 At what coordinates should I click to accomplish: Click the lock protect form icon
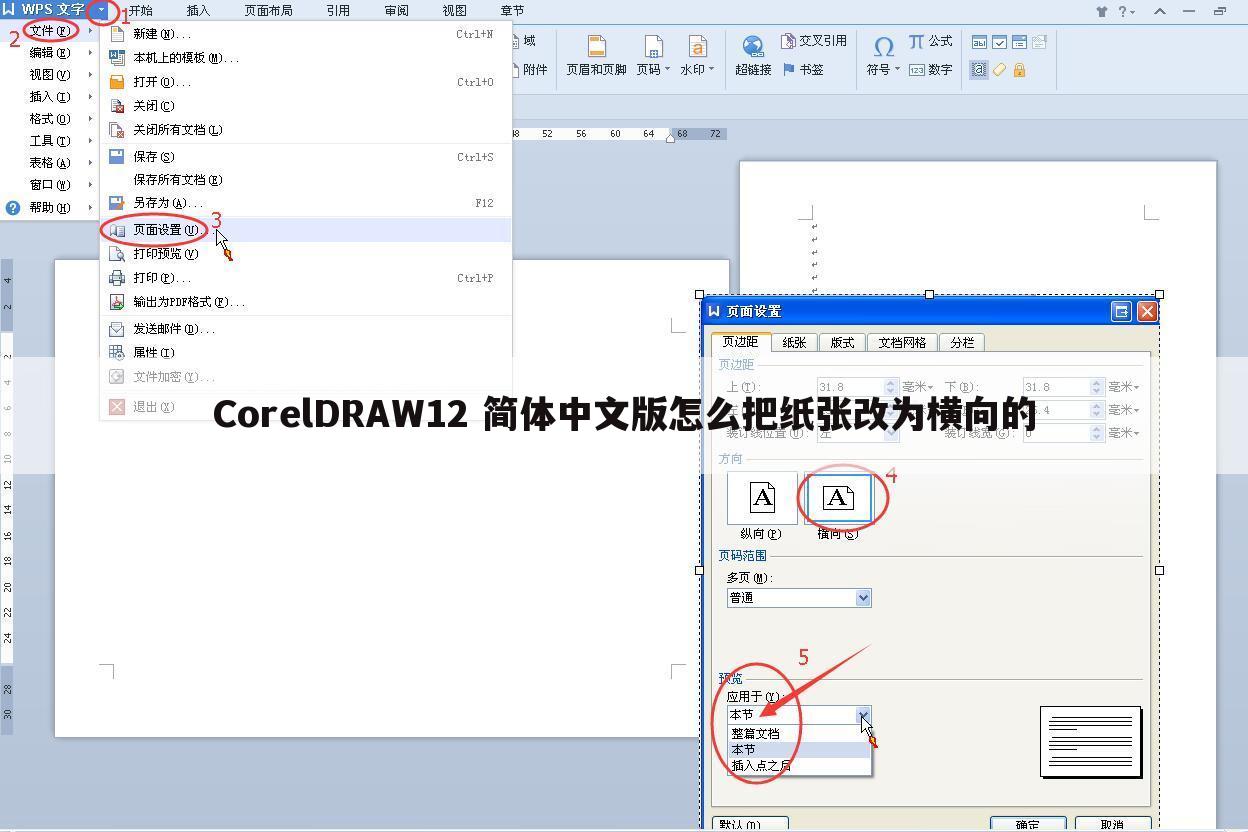(1019, 70)
